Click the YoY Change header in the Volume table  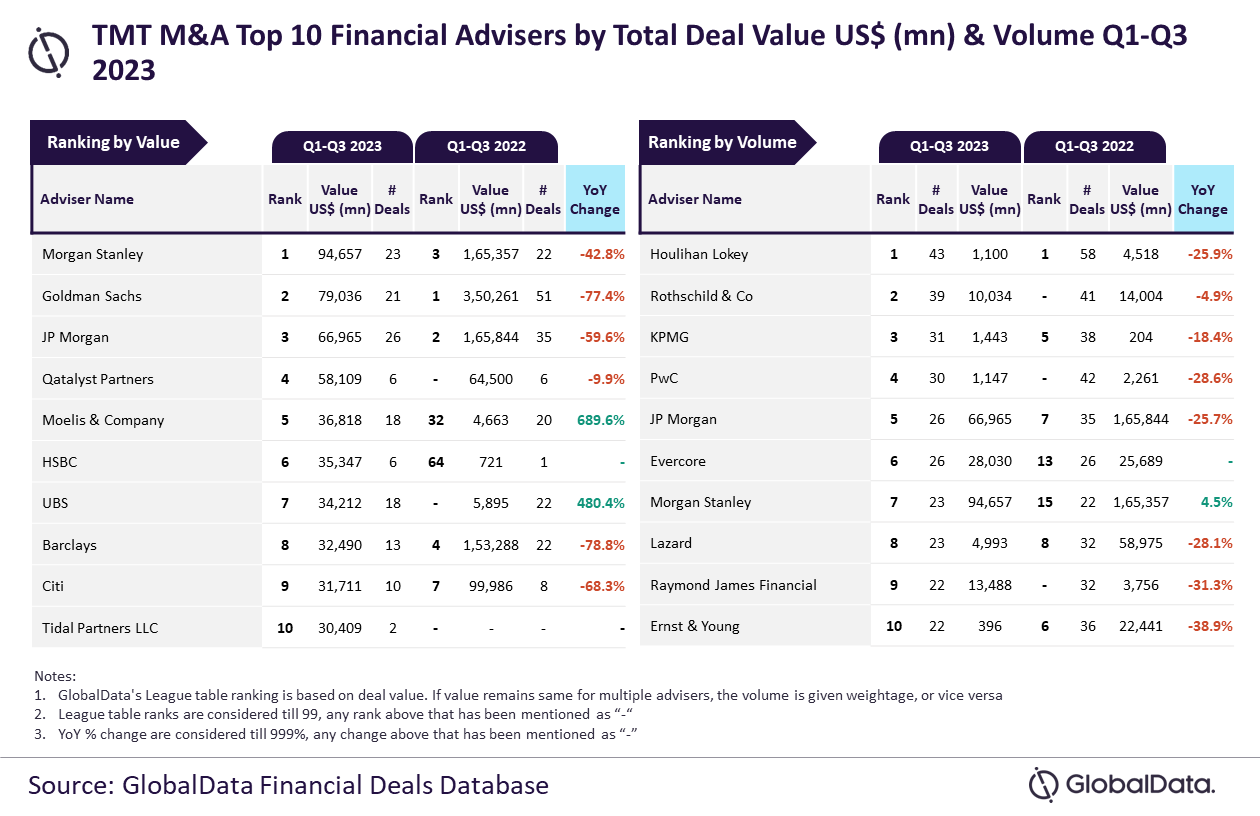pos(1203,199)
